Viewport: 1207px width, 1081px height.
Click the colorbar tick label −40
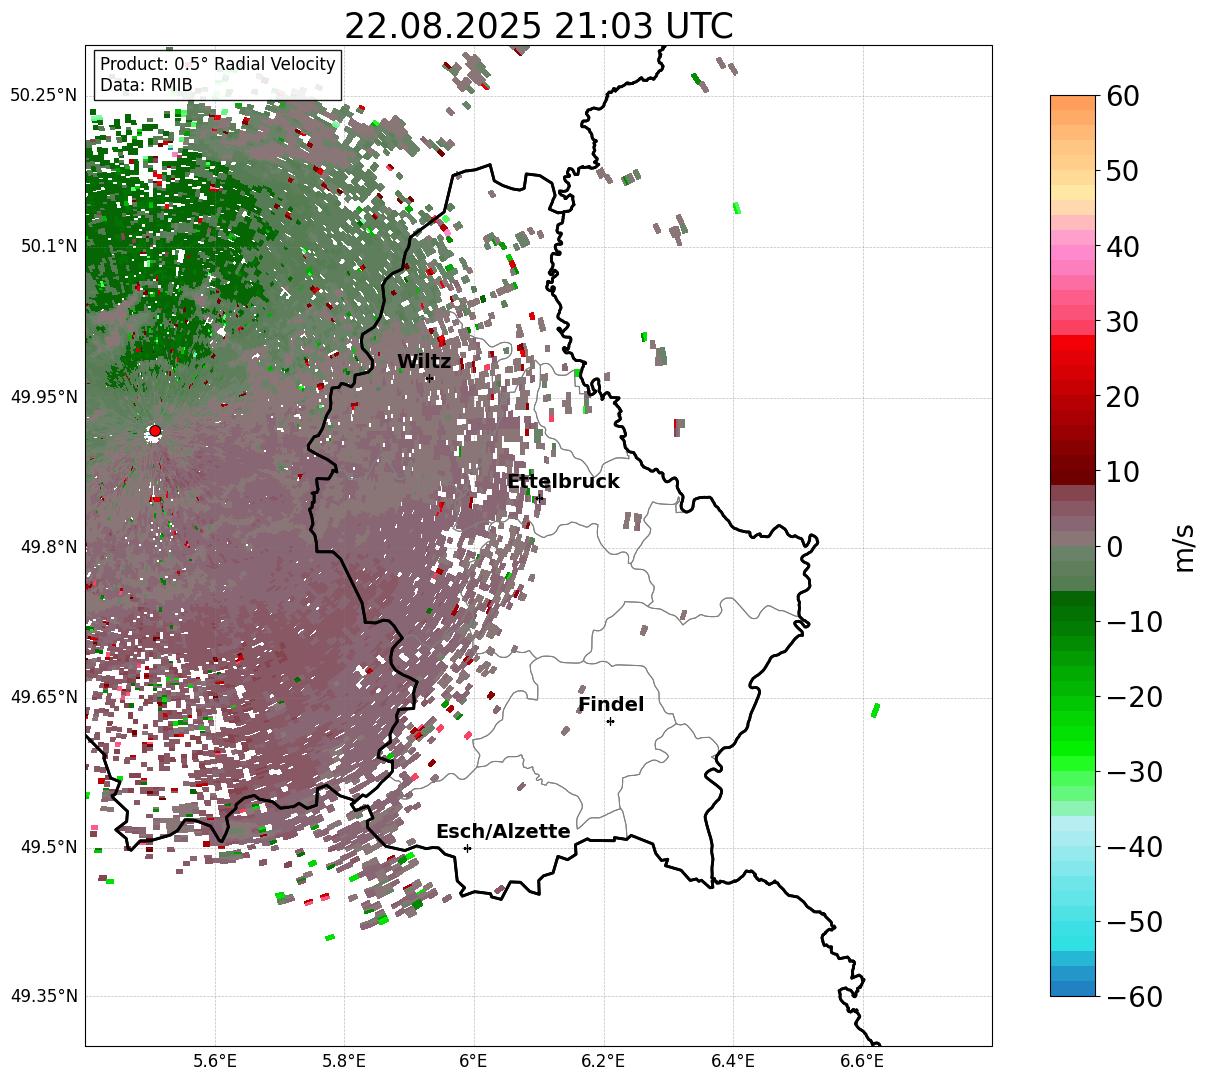1134,847
